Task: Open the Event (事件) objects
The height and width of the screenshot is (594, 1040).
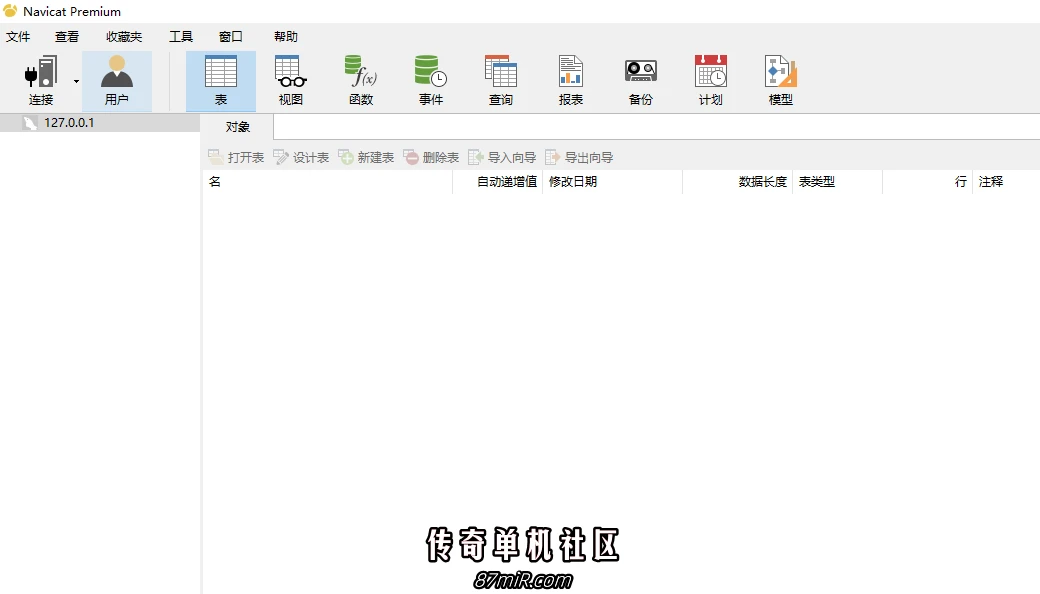Action: 431,81
